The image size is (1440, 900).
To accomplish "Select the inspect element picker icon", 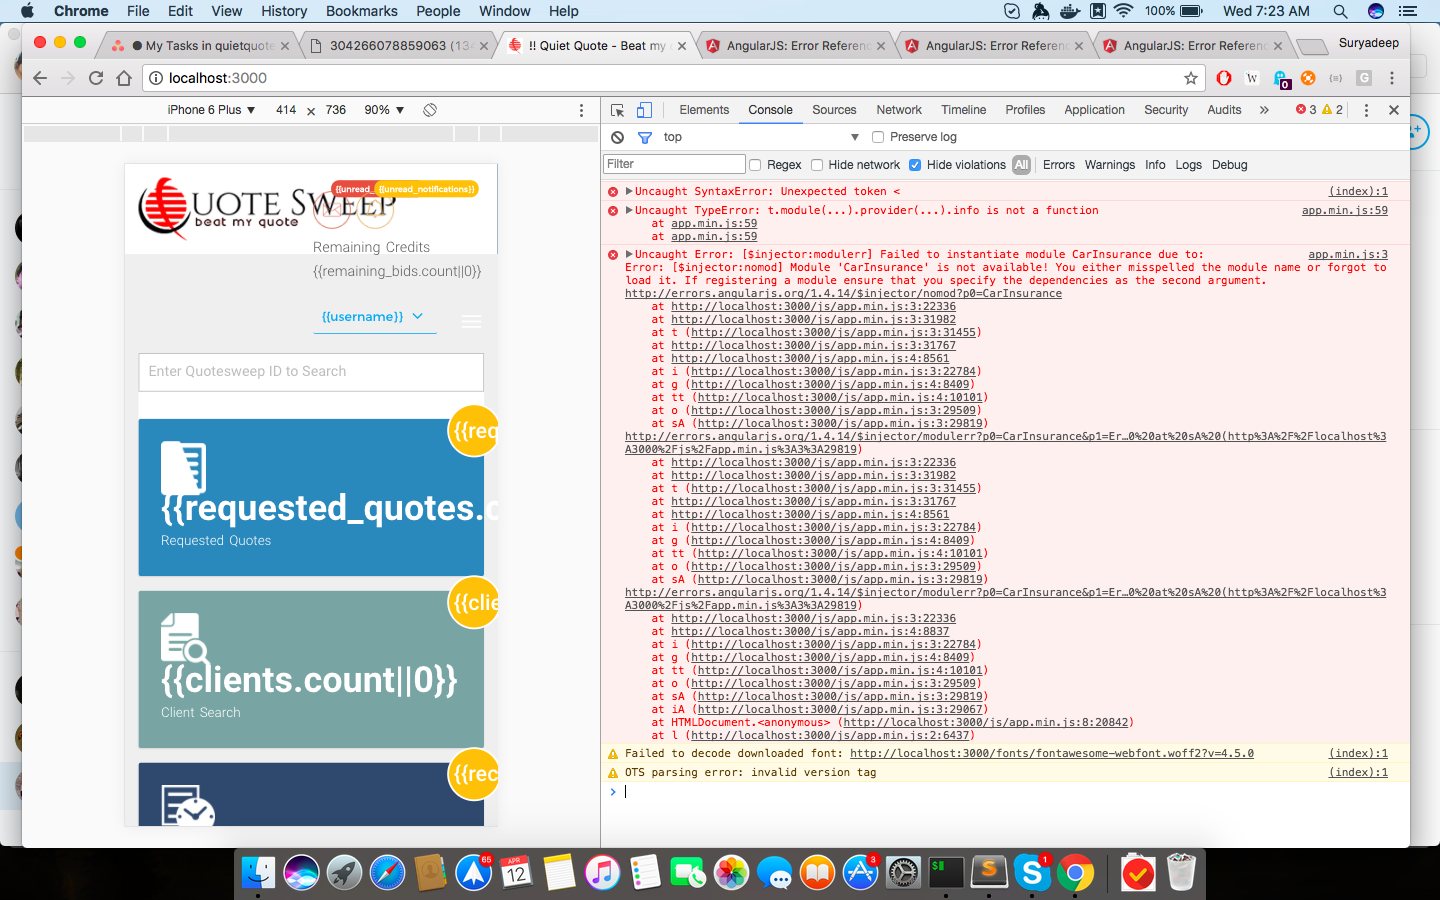I will pyautogui.click(x=618, y=110).
